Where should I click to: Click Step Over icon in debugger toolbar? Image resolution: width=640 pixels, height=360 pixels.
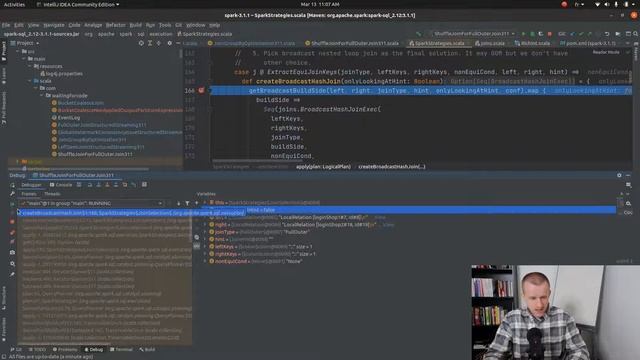90,185
